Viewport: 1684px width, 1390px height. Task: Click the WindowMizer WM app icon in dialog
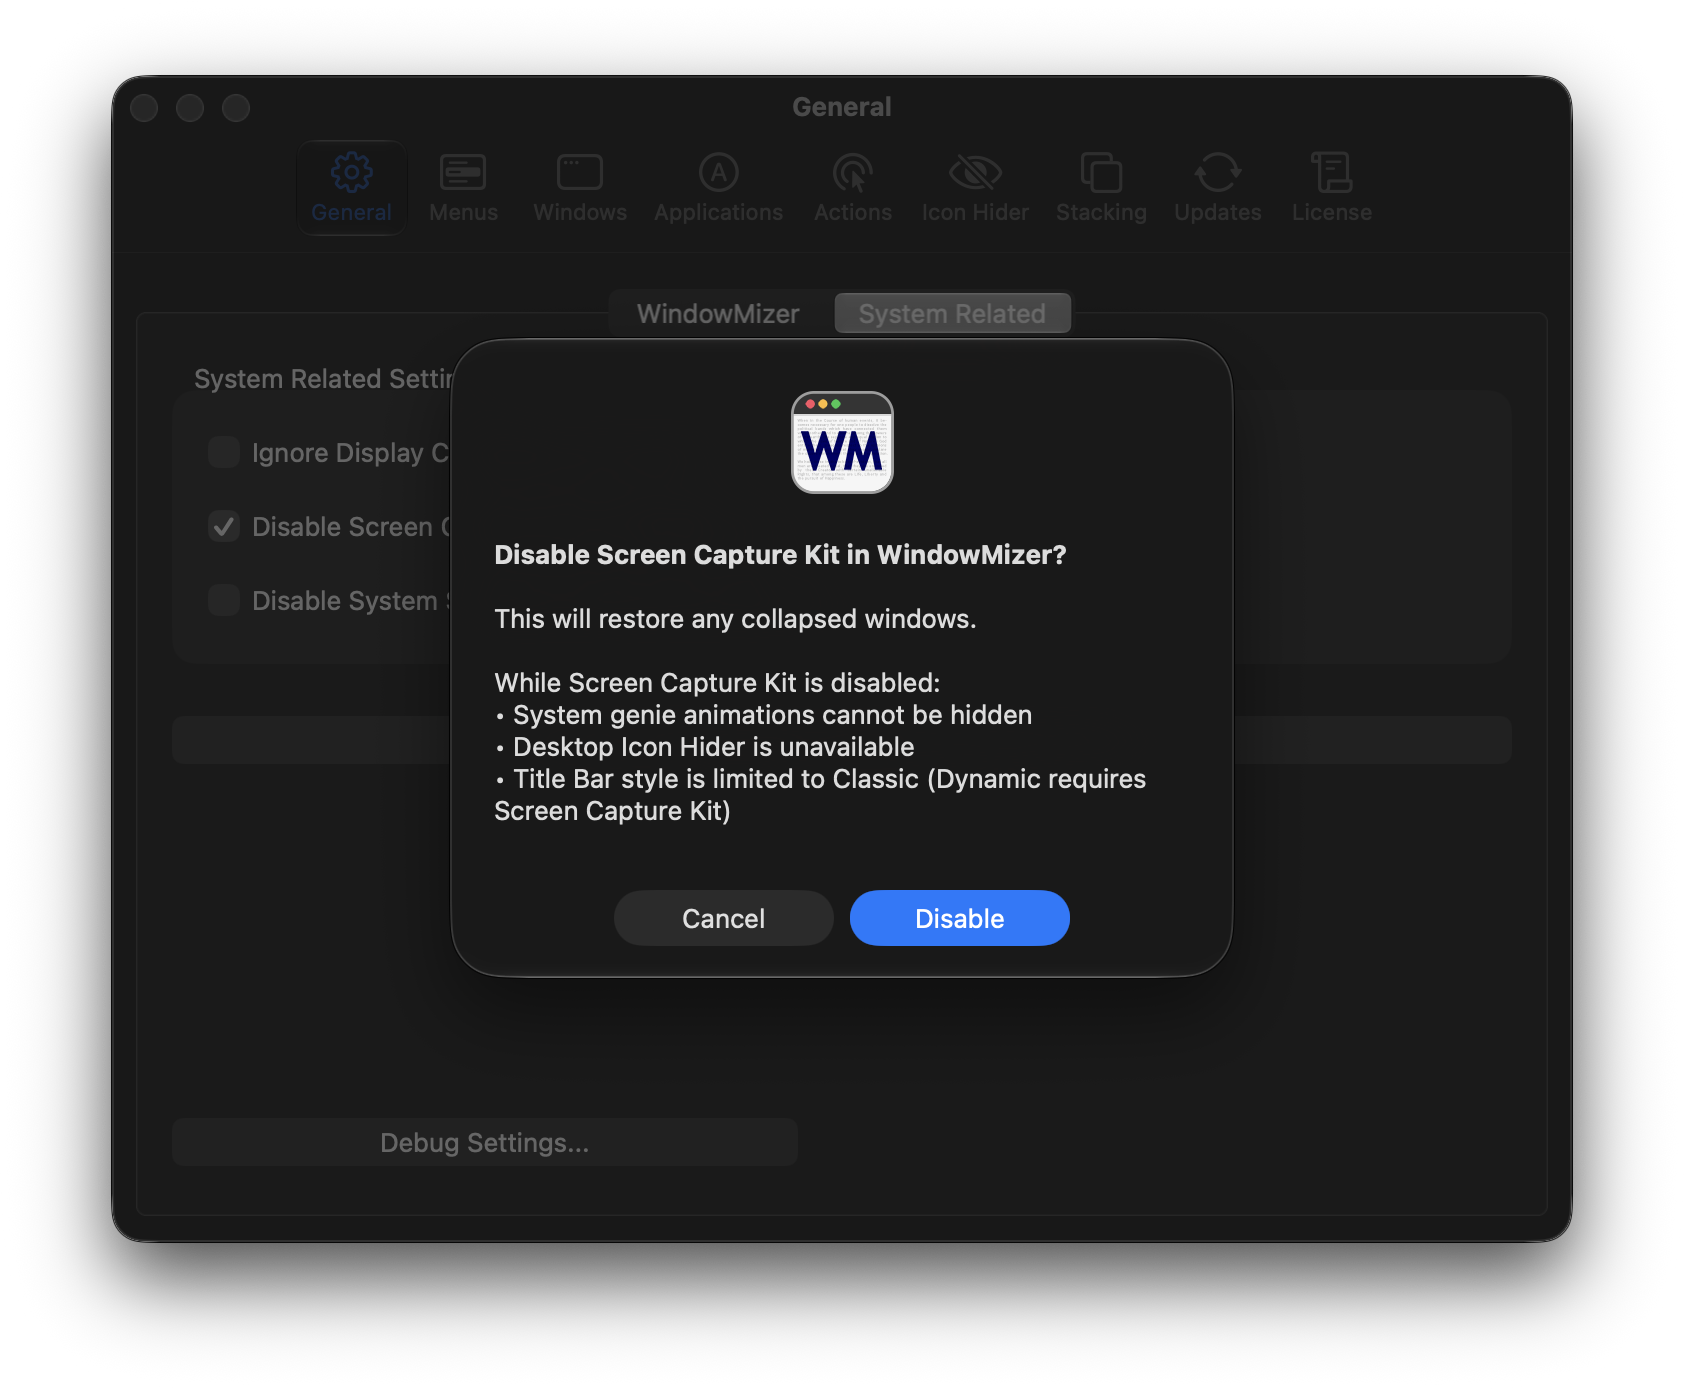pos(842,442)
